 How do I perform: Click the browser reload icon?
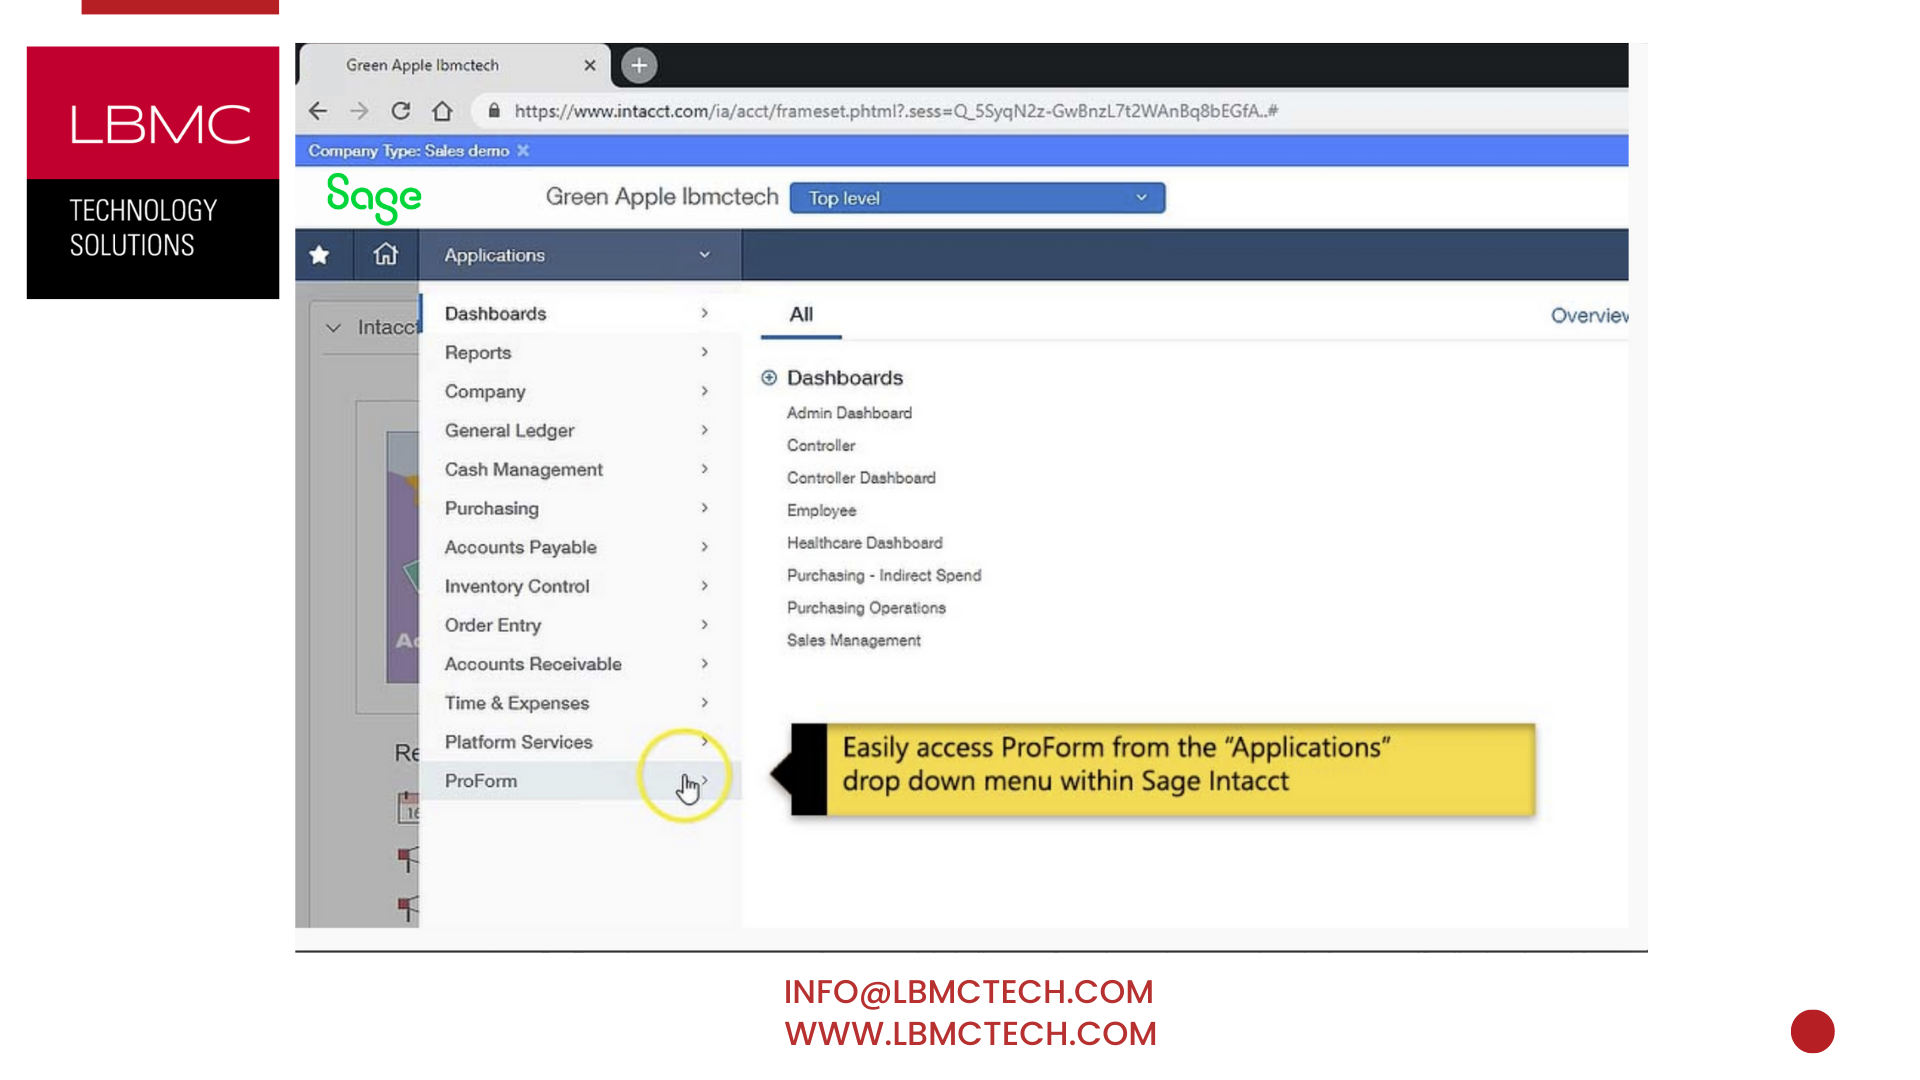(x=401, y=111)
